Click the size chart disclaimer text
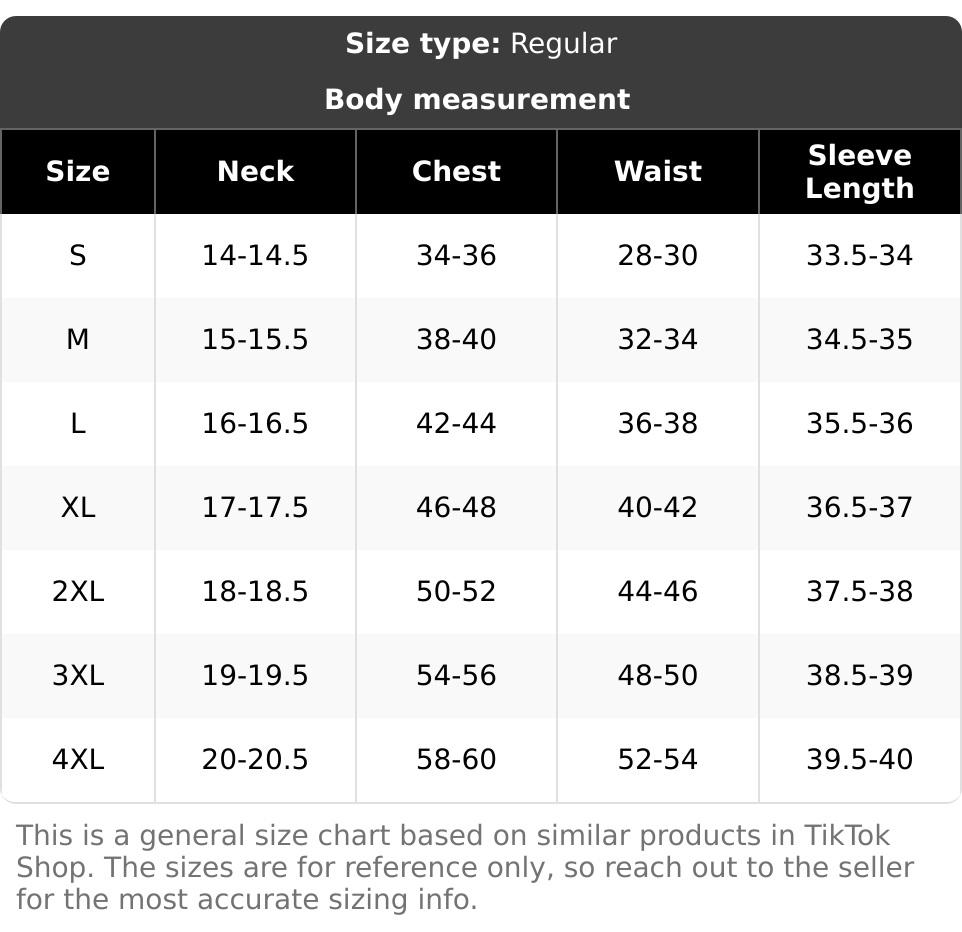This screenshot has height=932, width=962. (464, 867)
